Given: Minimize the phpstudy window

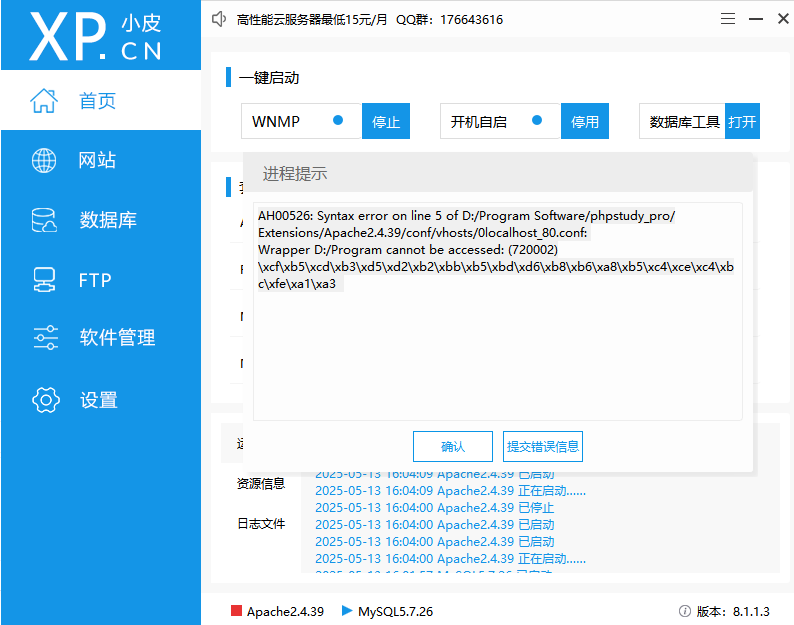Looking at the screenshot, I should click(x=756, y=19).
